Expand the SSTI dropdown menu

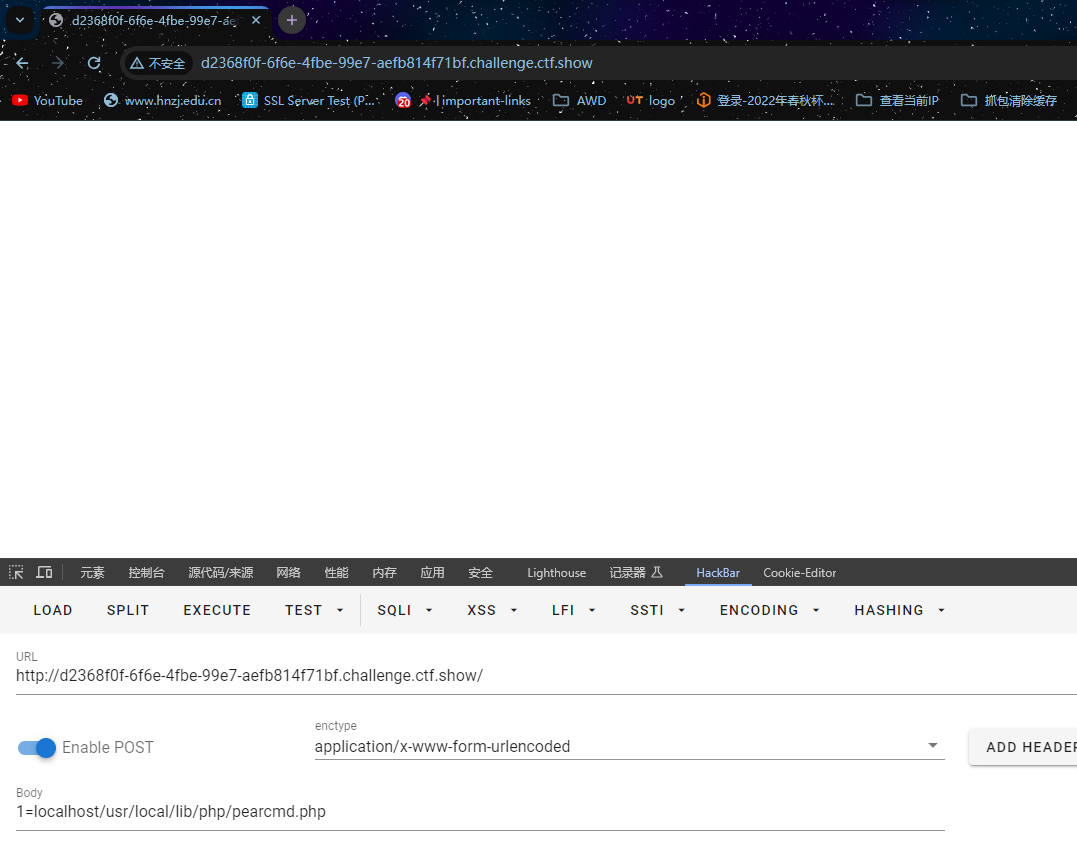[x=657, y=610]
